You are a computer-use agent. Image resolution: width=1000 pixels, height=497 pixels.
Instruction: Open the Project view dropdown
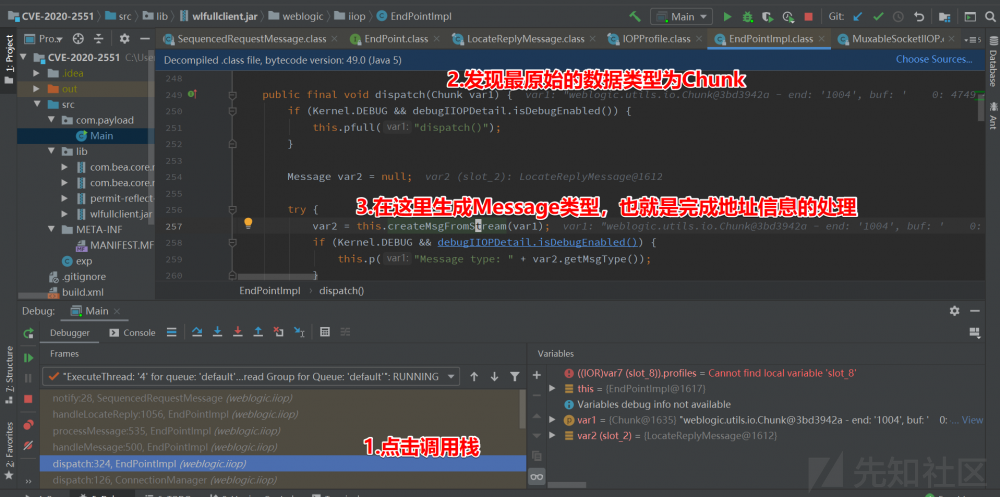[44, 39]
